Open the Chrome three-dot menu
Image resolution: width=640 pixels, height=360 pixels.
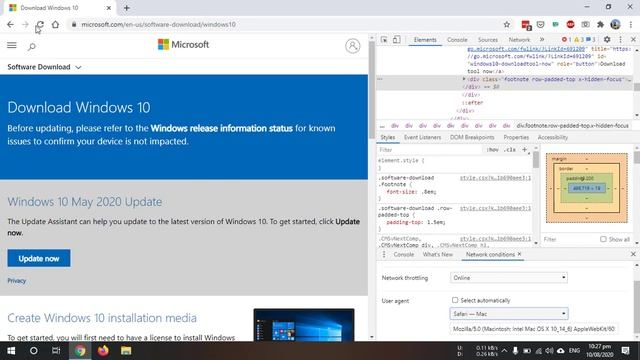point(631,24)
